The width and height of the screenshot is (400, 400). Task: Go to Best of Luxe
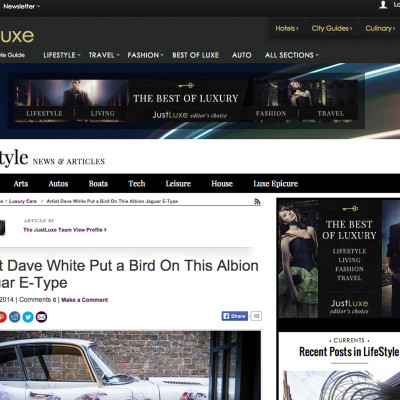[x=196, y=55]
